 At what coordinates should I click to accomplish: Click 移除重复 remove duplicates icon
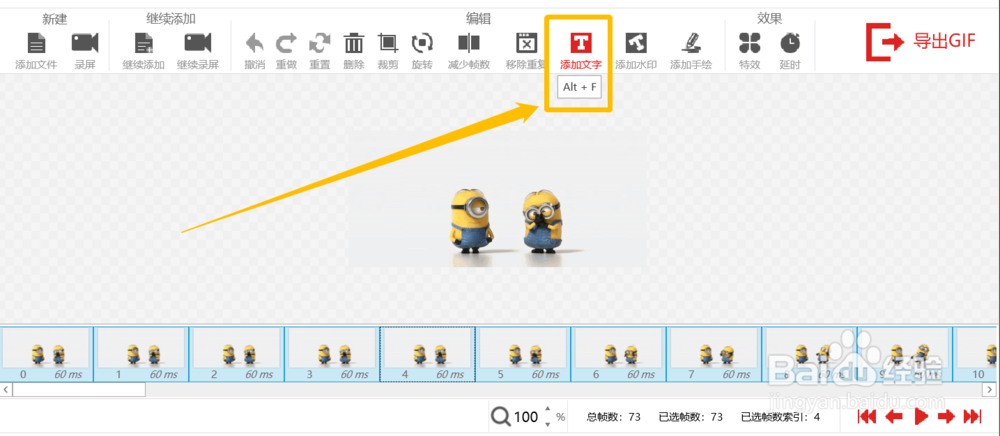tap(526, 43)
